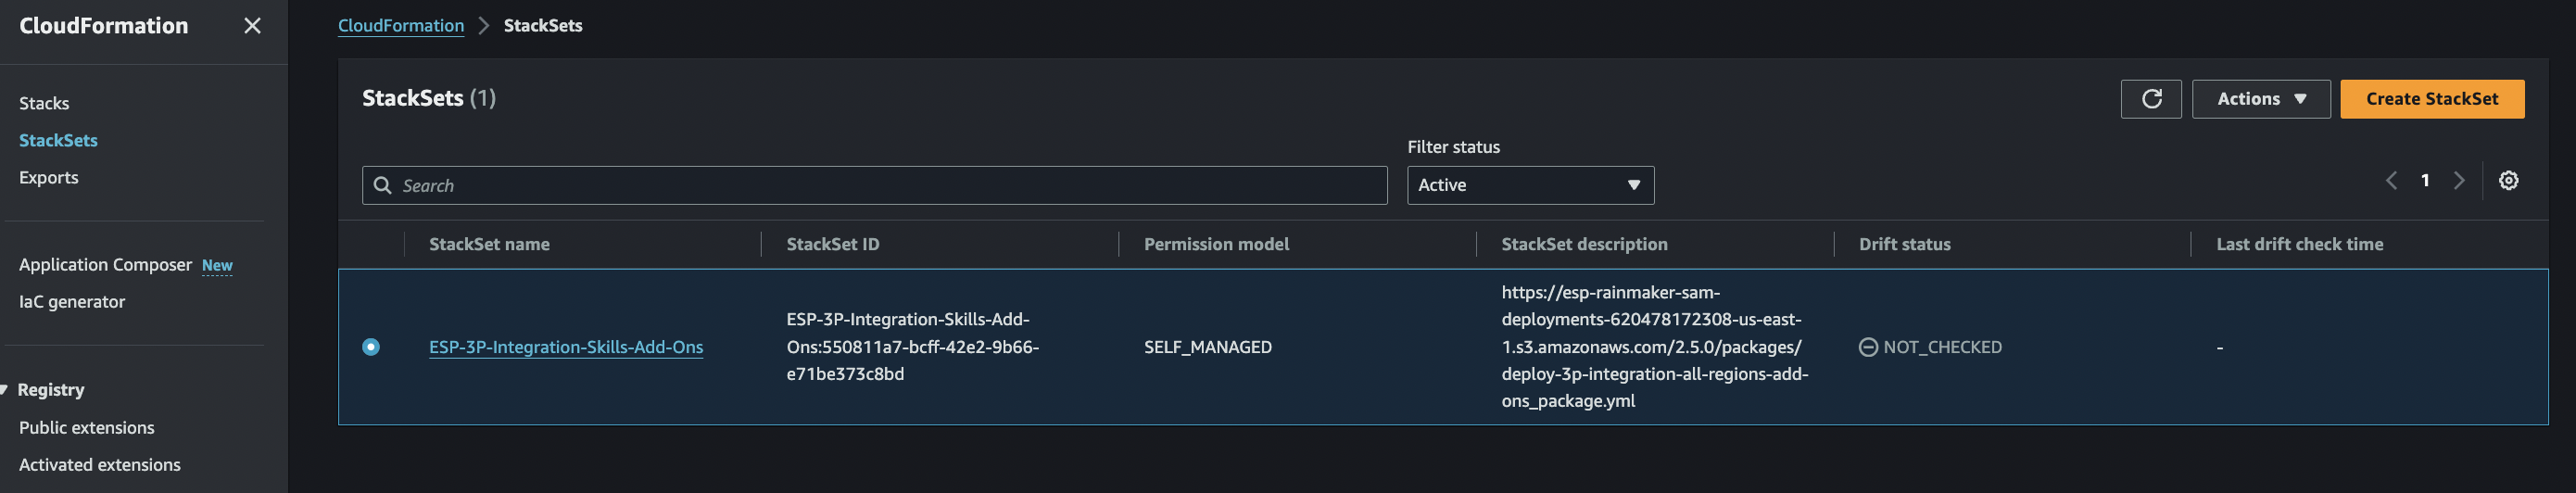
Task: Click the NOT_CHECKED drift status text
Action: coord(1942,347)
